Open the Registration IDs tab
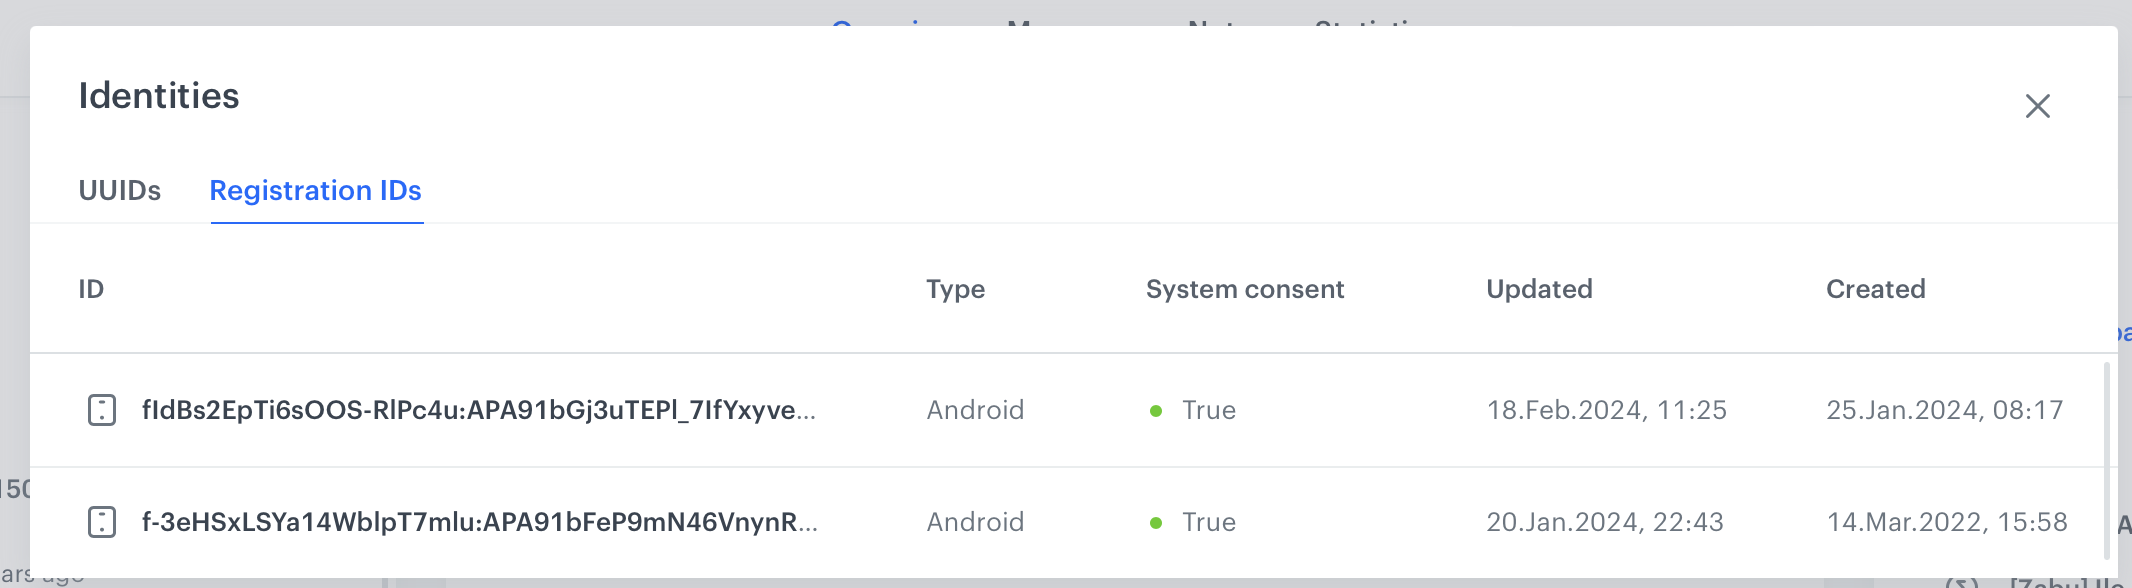 coord(316,191)
